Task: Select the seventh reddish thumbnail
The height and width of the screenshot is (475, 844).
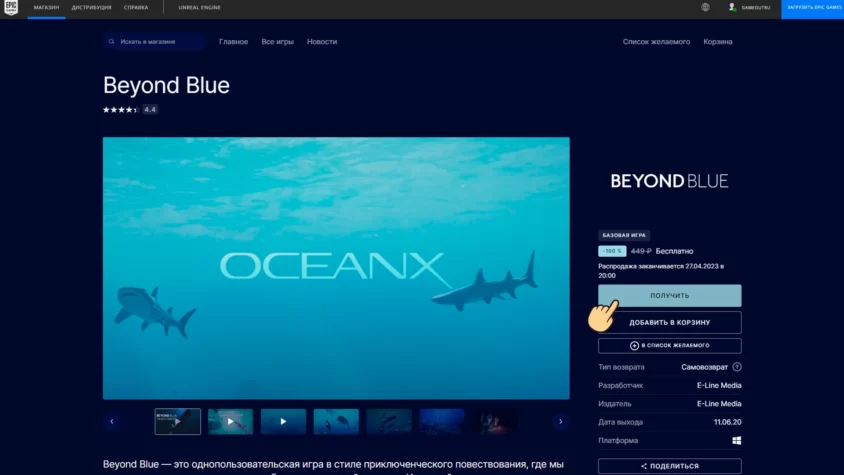Action: pyautogui.click(x=494, y=422)
